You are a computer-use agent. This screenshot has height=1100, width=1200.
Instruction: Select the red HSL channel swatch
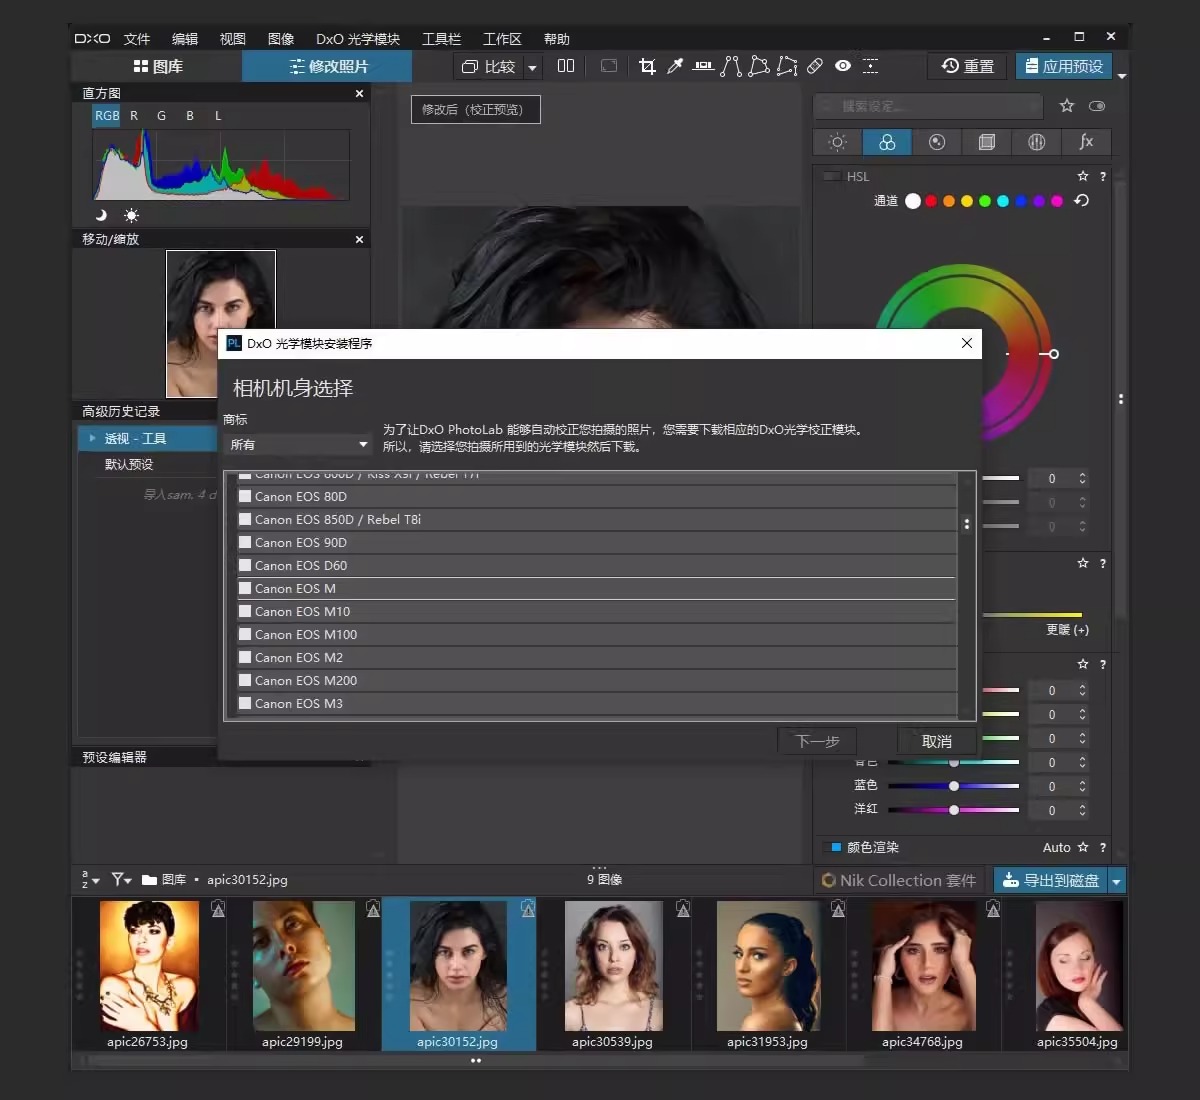tap(931, 201)
